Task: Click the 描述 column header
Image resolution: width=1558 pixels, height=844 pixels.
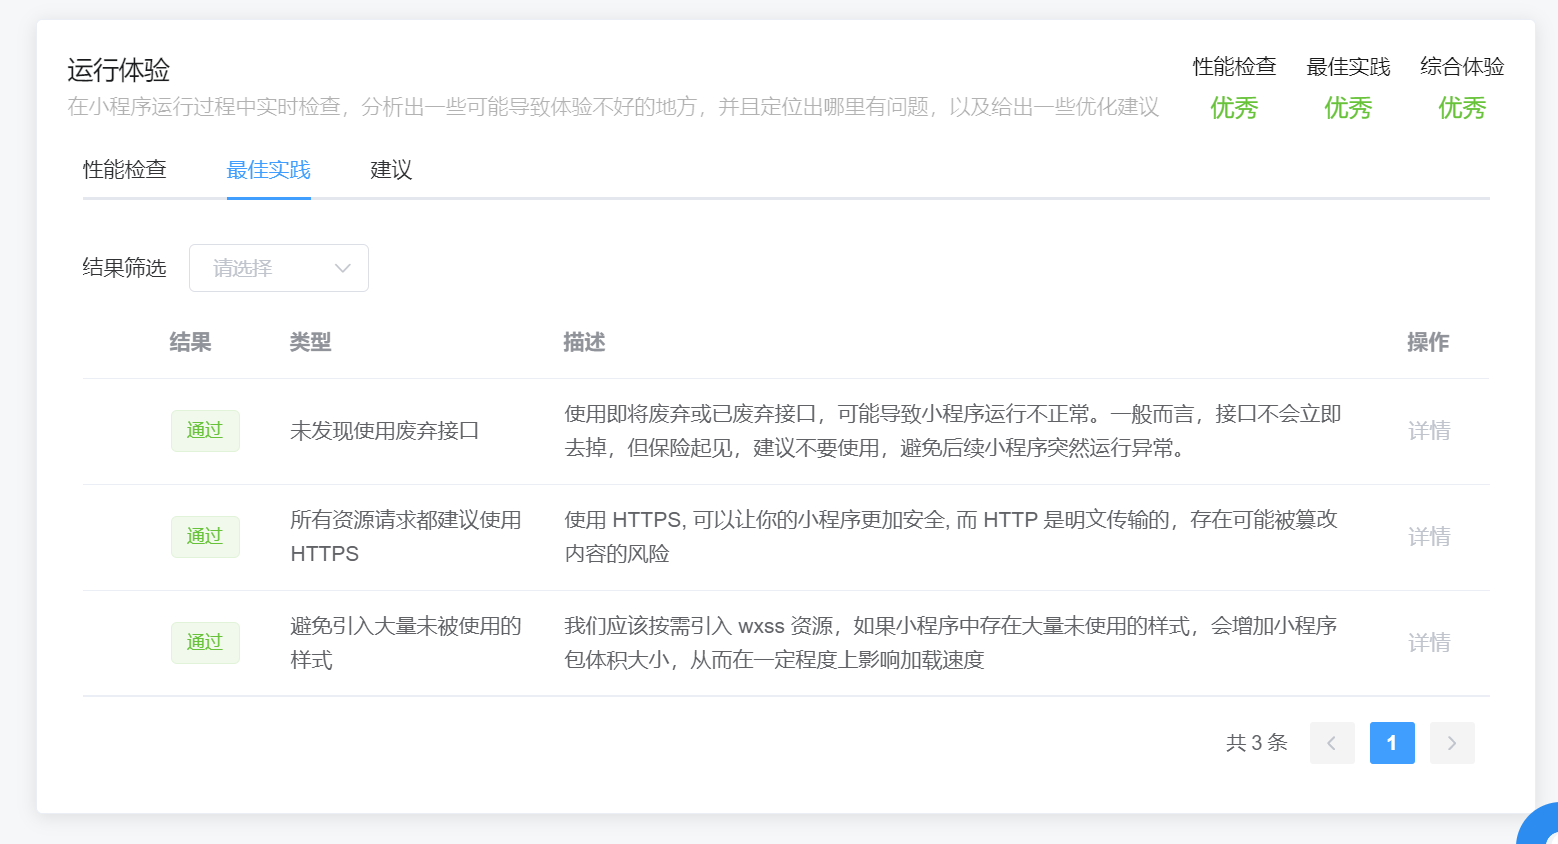Action: [x=584, y=342]
